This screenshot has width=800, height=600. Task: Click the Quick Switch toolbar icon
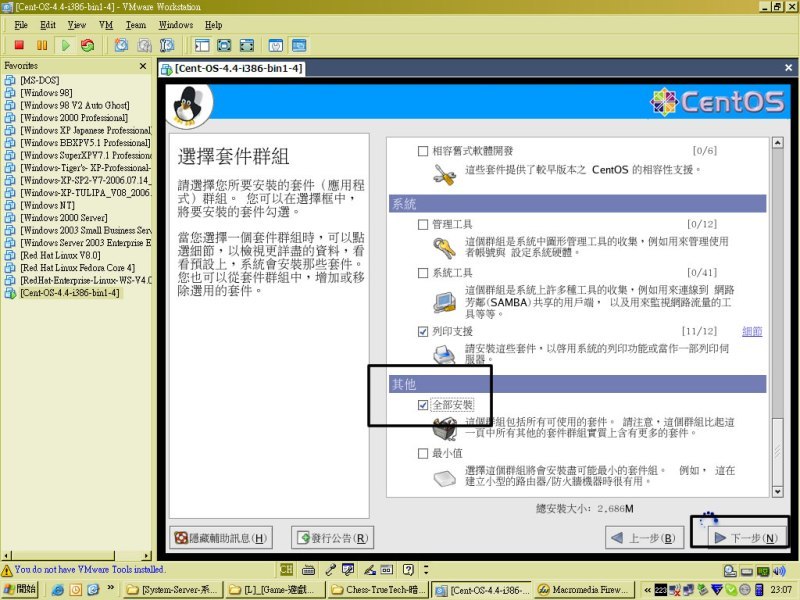pyautogui.click(x=224, y=45)
